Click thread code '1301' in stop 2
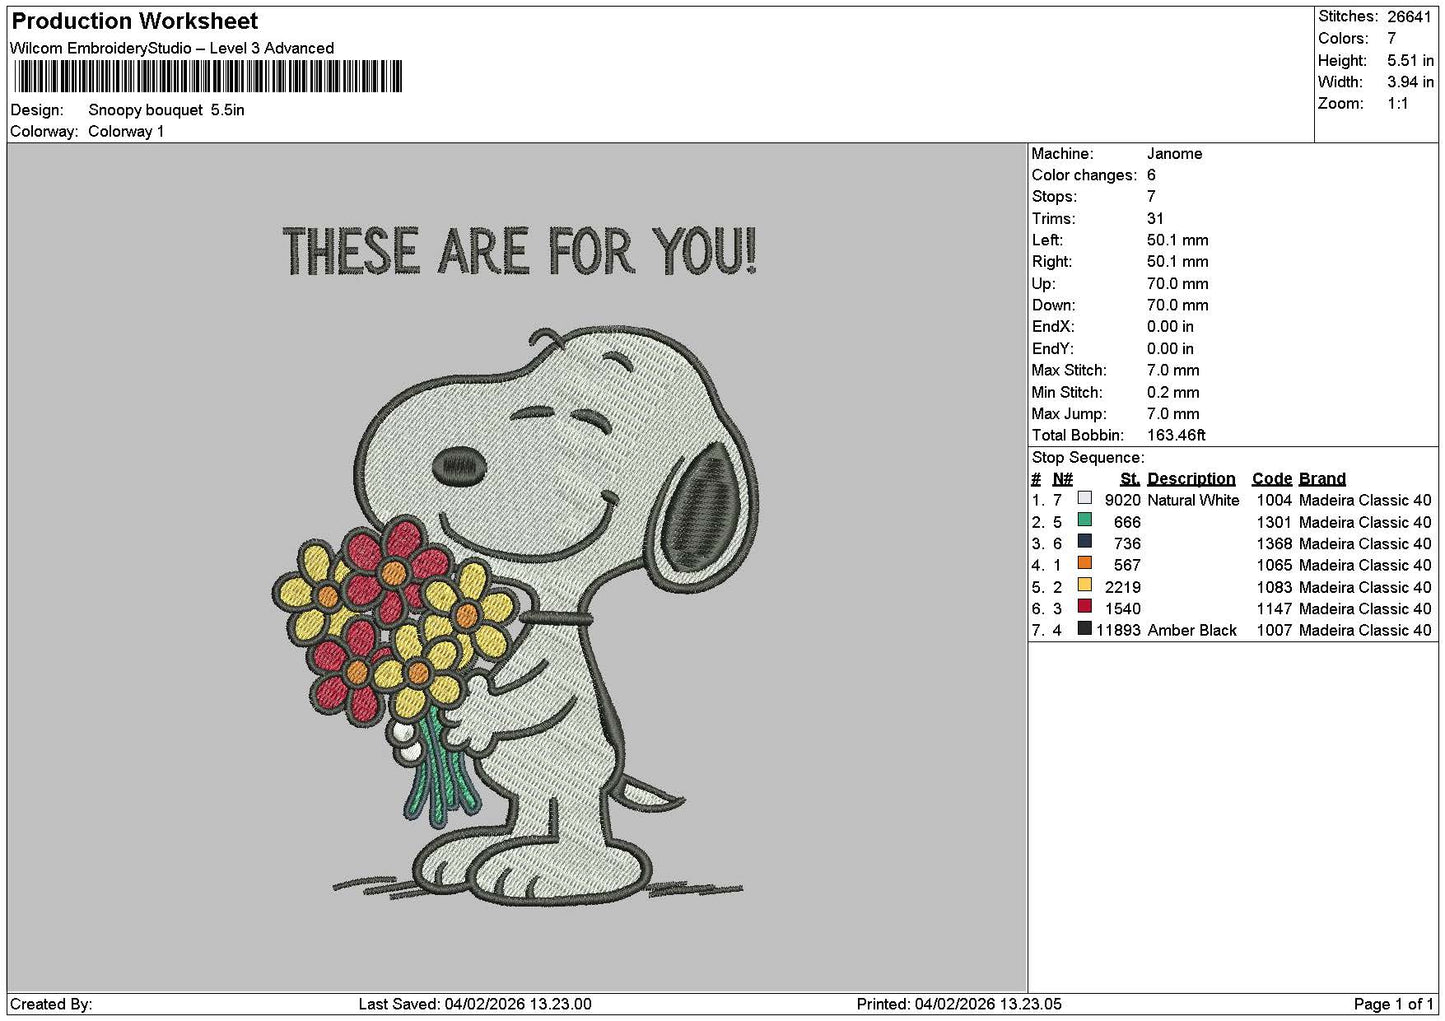This screenshot has width=1445, height=1021. point(1274,522)
